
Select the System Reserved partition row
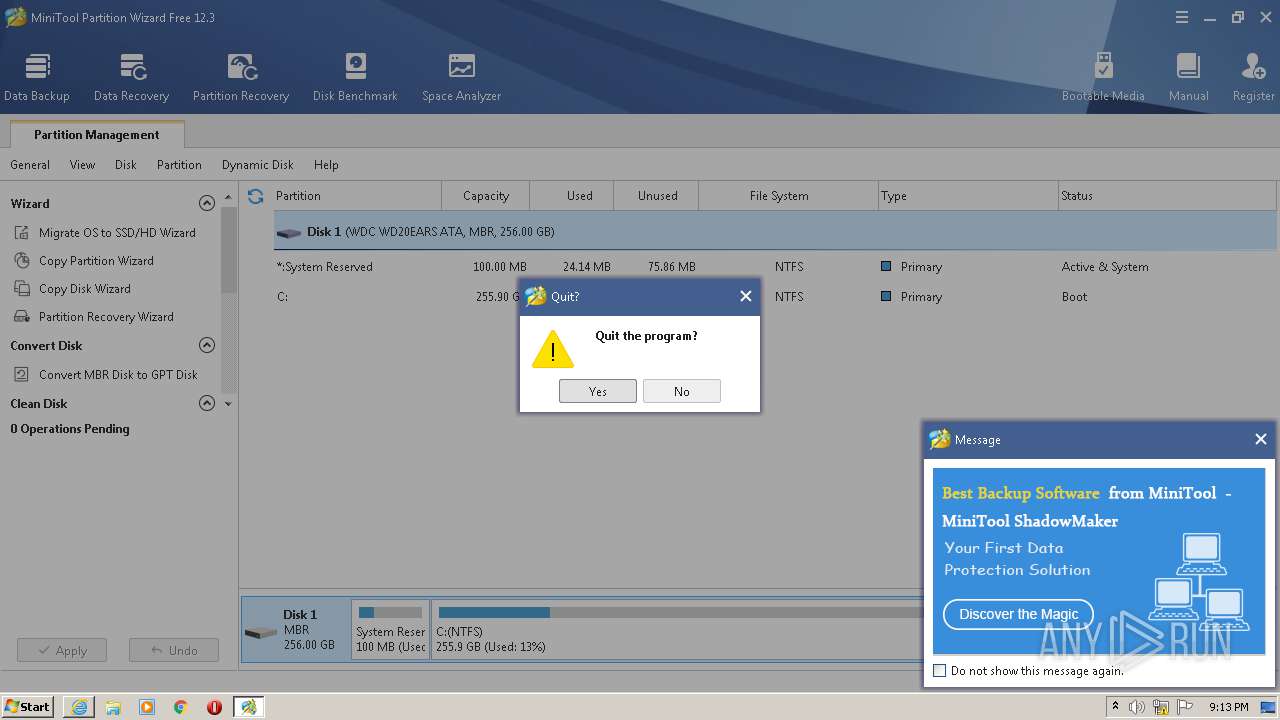775,267
